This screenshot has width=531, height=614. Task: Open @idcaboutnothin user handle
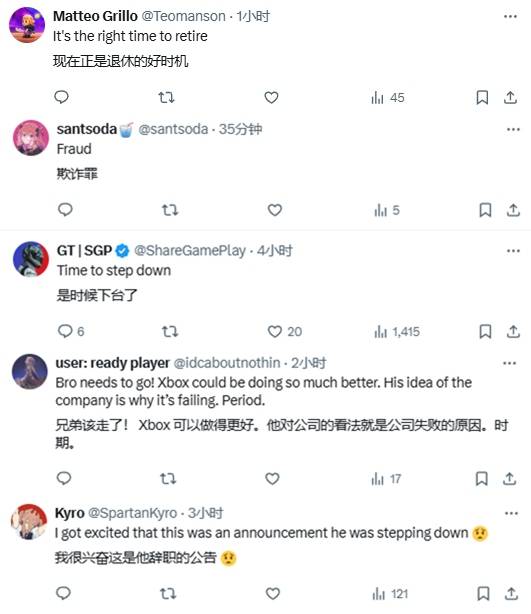pyautogui.click(x=227, y=363)
